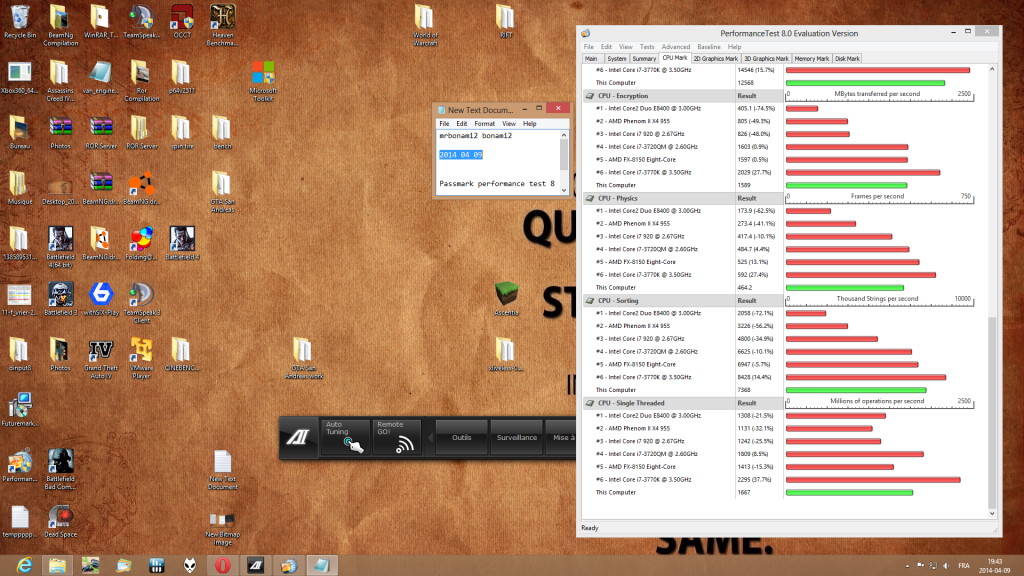Viewport: 1024px width, 576px height.
Task: Click PerformanceTest scrollbar up arrow
Action: 992,69
